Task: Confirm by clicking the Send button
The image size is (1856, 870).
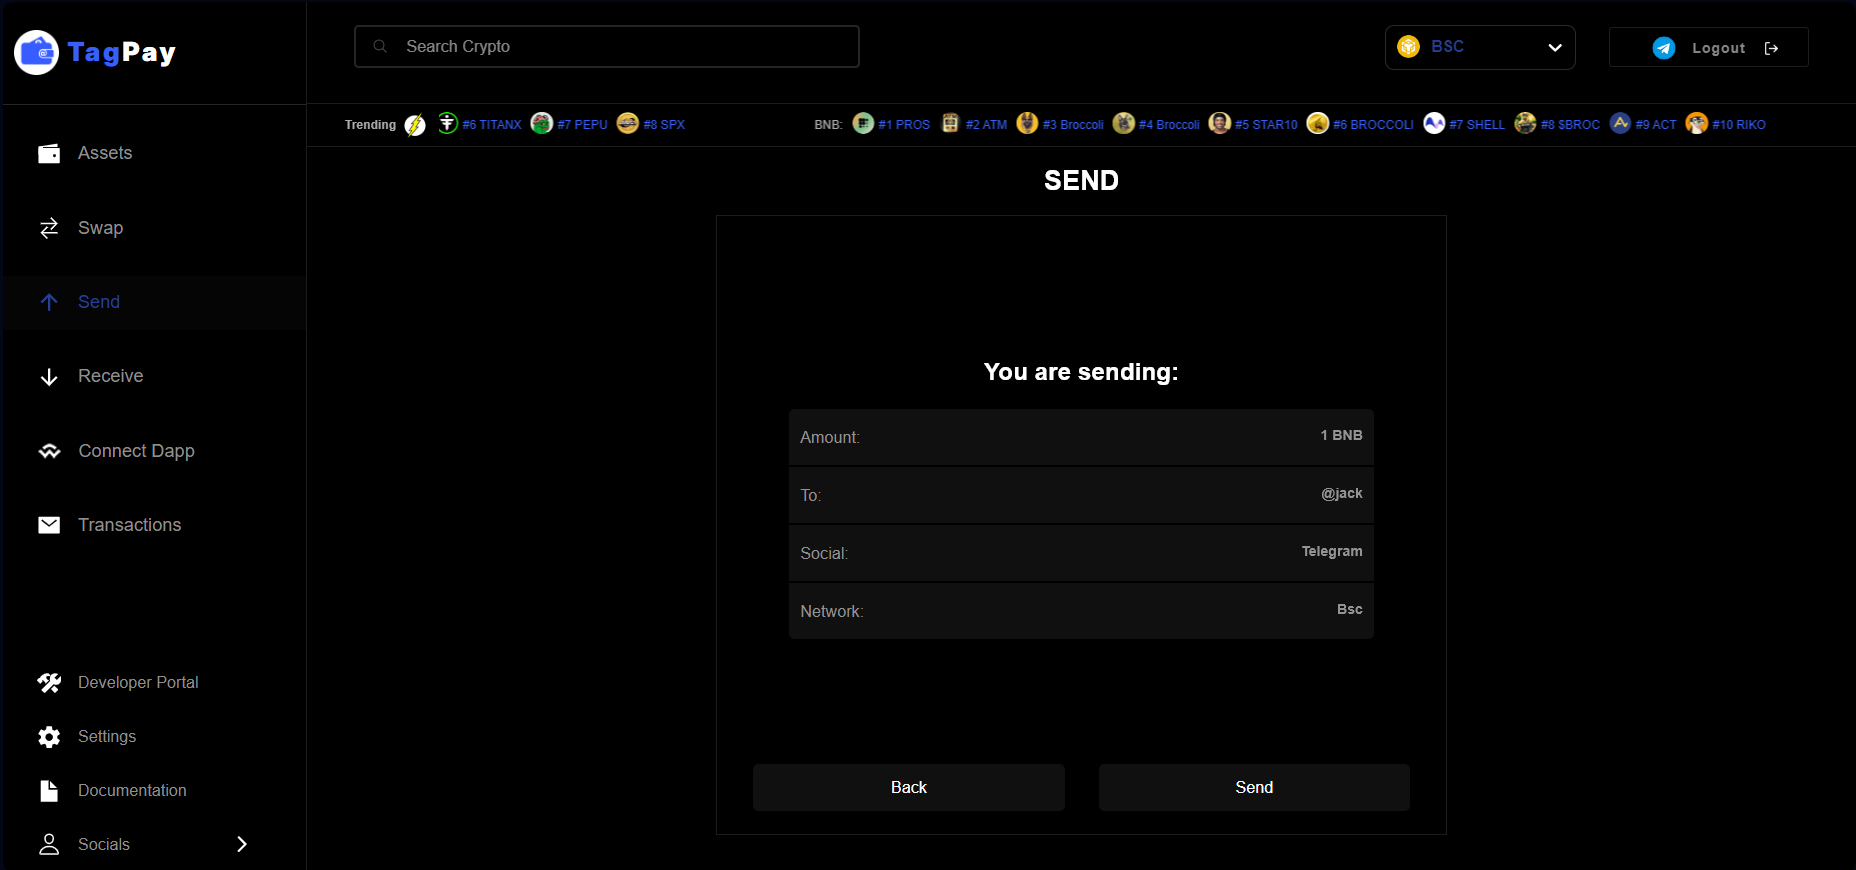Action: 1253,788
